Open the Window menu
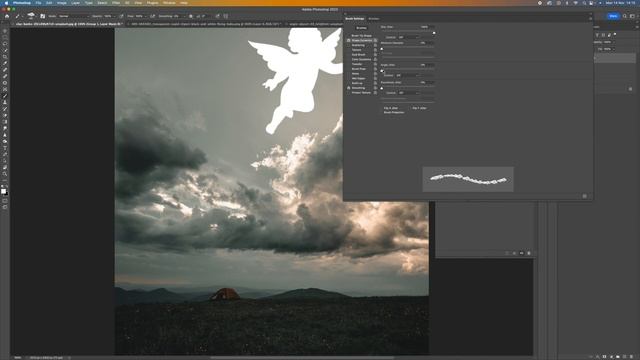Image resolution: width=640 pixels, height=360 pixels. (x=169, y=2)
